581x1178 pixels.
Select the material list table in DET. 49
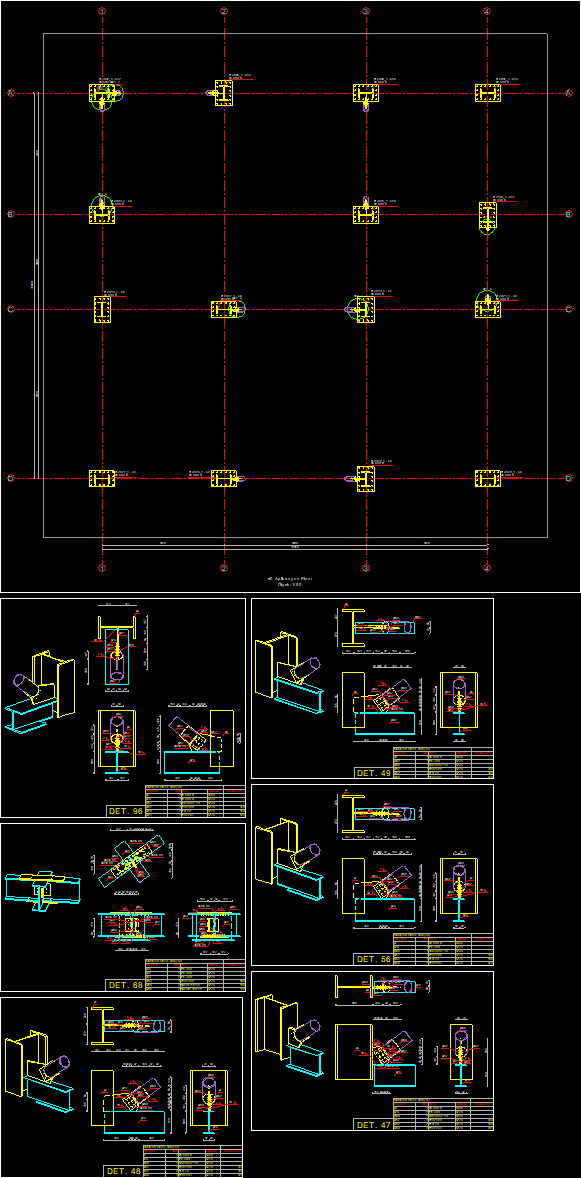tap(443, 762)
